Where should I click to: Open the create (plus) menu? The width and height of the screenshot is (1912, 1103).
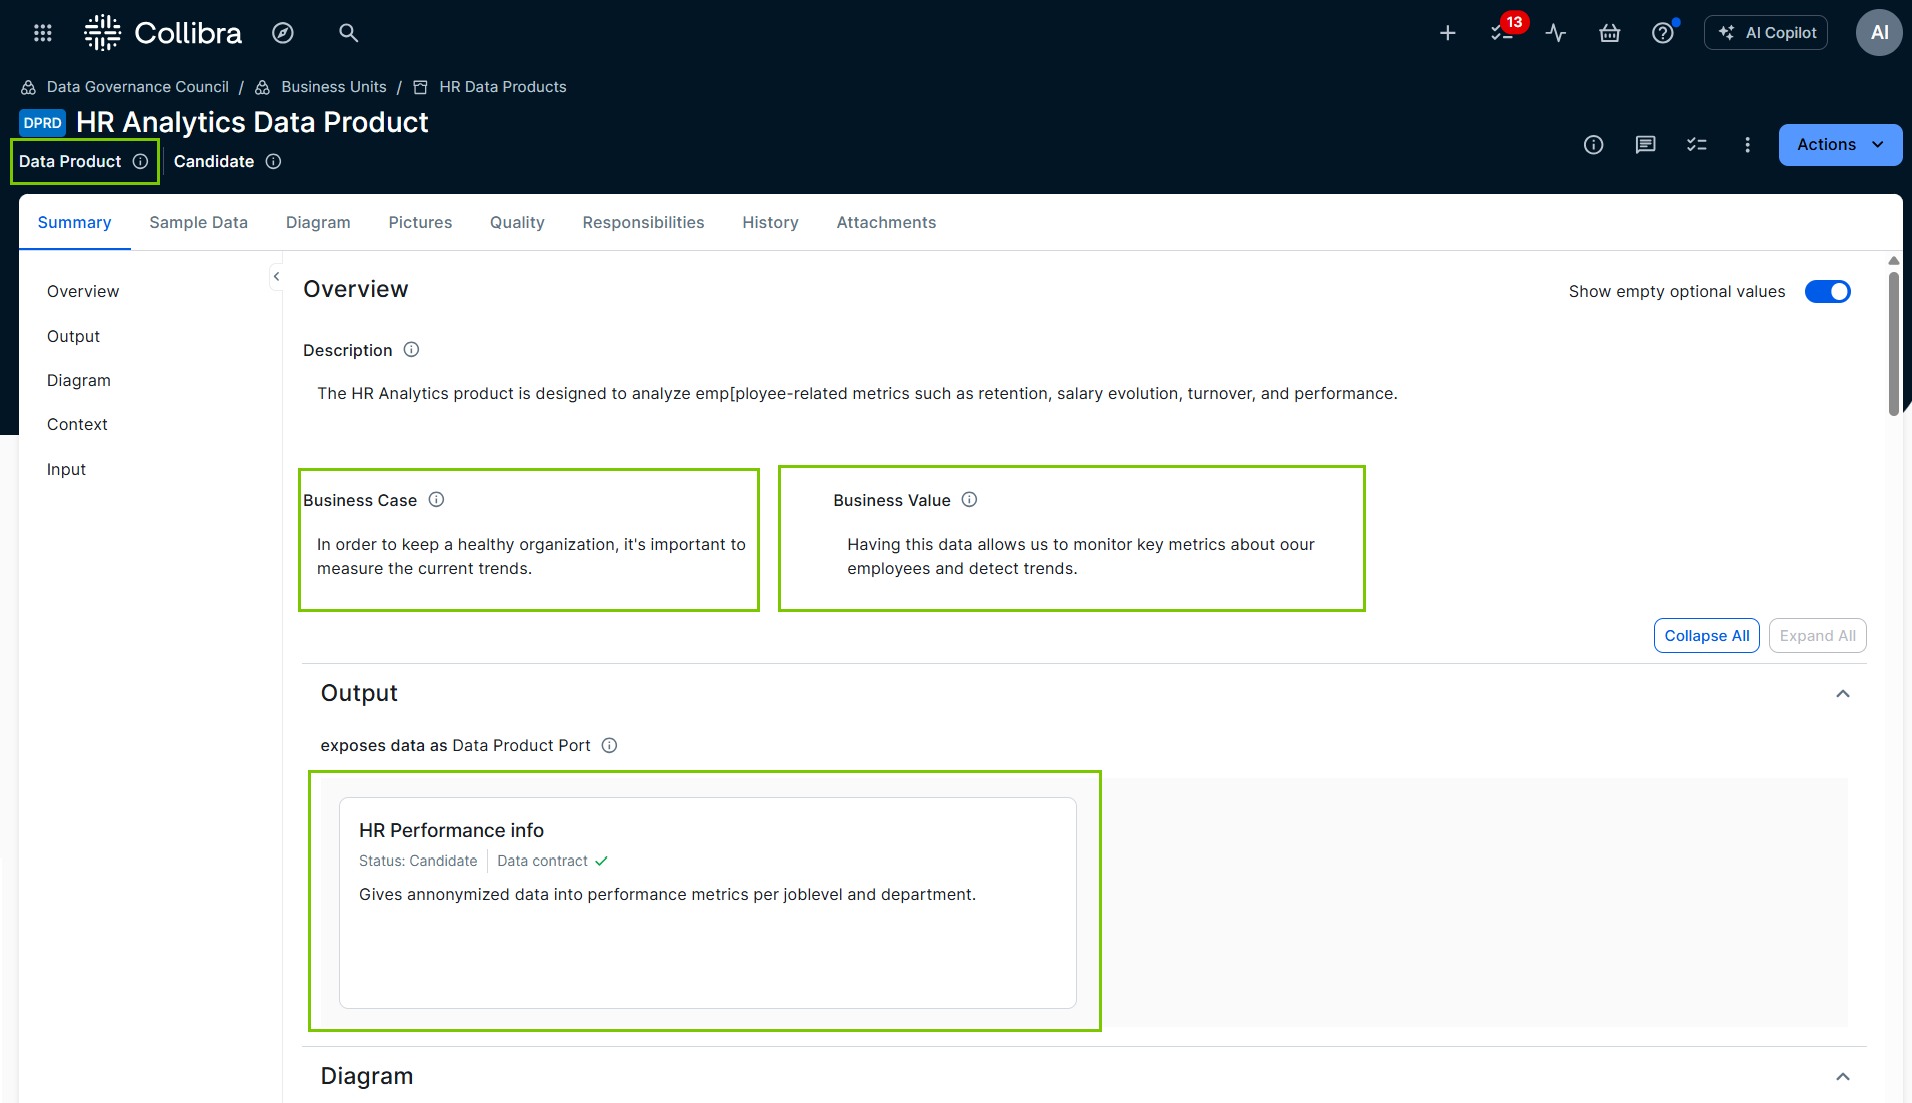(x=1447, y=32)
